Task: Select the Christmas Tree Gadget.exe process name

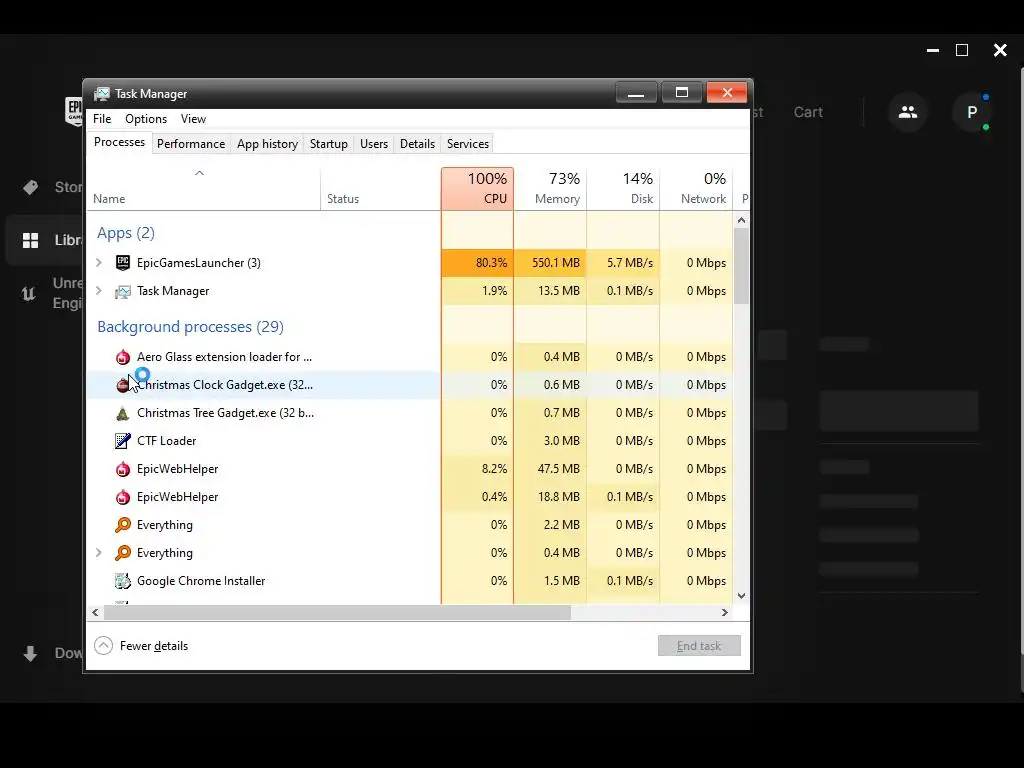Action: (225, 413)
